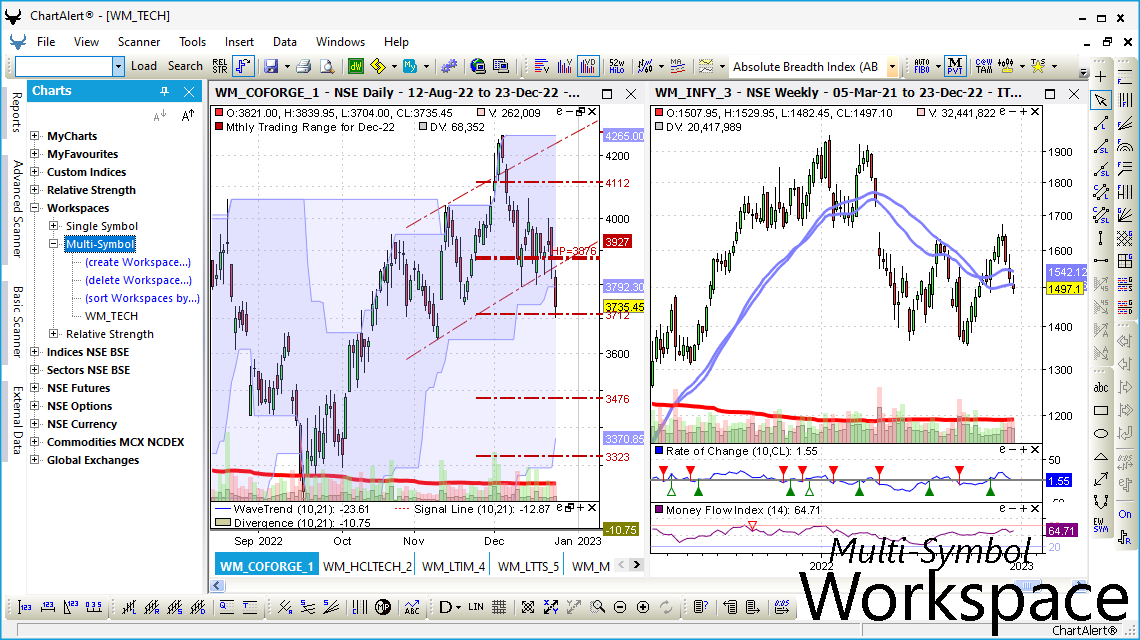
Task: Select the ellipse drawing tool
Action: pos(1101,433)
